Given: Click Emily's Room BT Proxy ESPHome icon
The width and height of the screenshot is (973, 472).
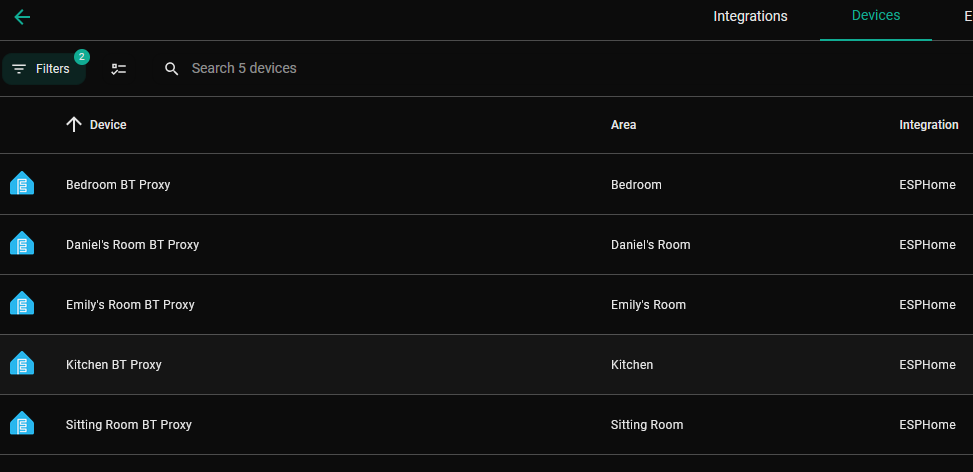Looking at the screenshot, I should click(x=22, y=304).
